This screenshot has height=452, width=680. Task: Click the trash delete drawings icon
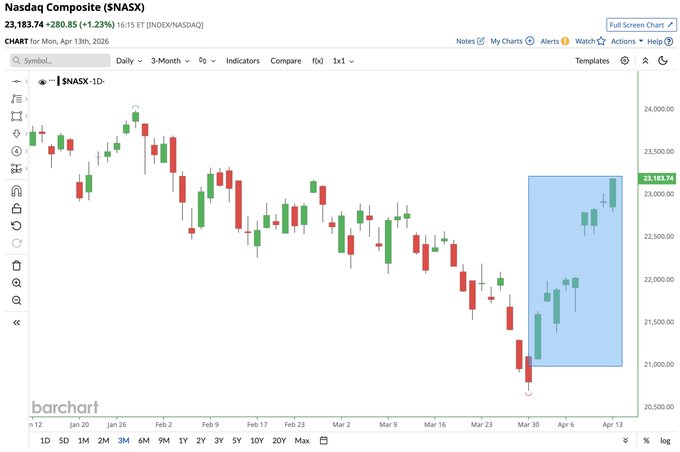pyautogui.click(x=16, y=265)
